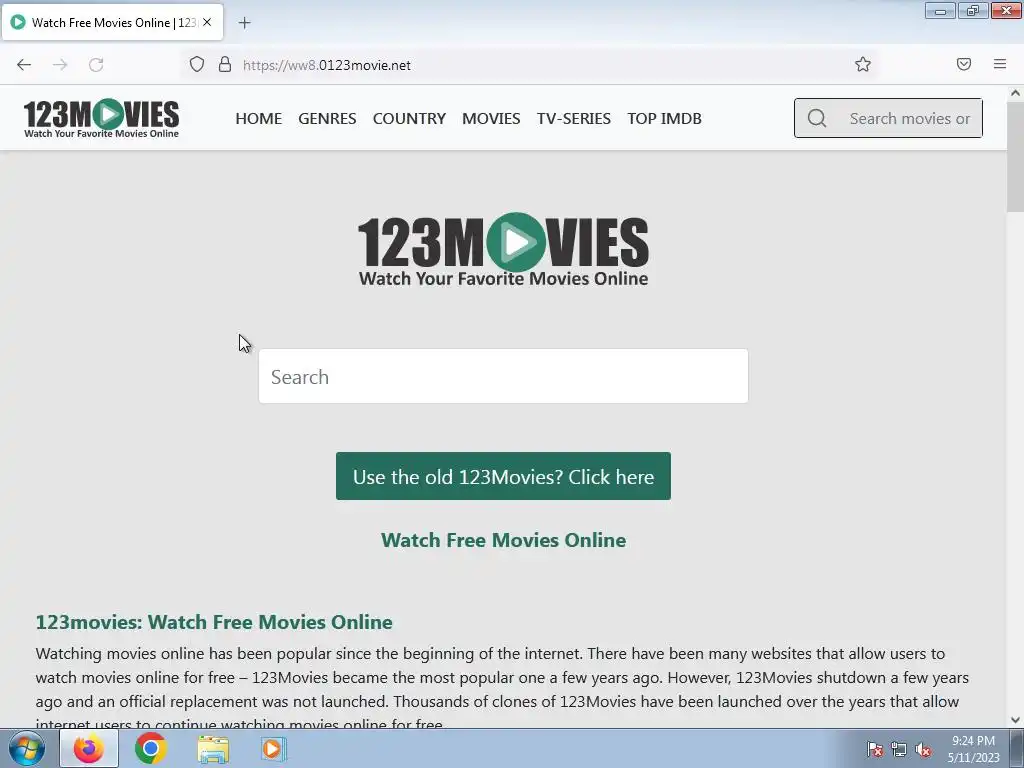Launch Chrome from the taskbar
The width and height of the screenshot is (1024, 768).
(151, 748)
